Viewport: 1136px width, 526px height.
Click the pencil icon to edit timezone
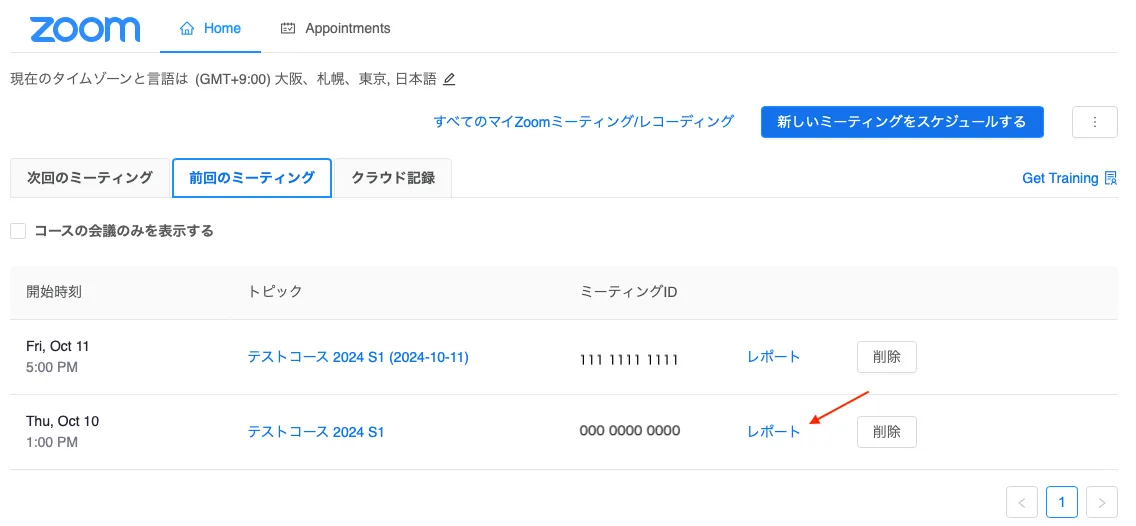pos(449,79)
